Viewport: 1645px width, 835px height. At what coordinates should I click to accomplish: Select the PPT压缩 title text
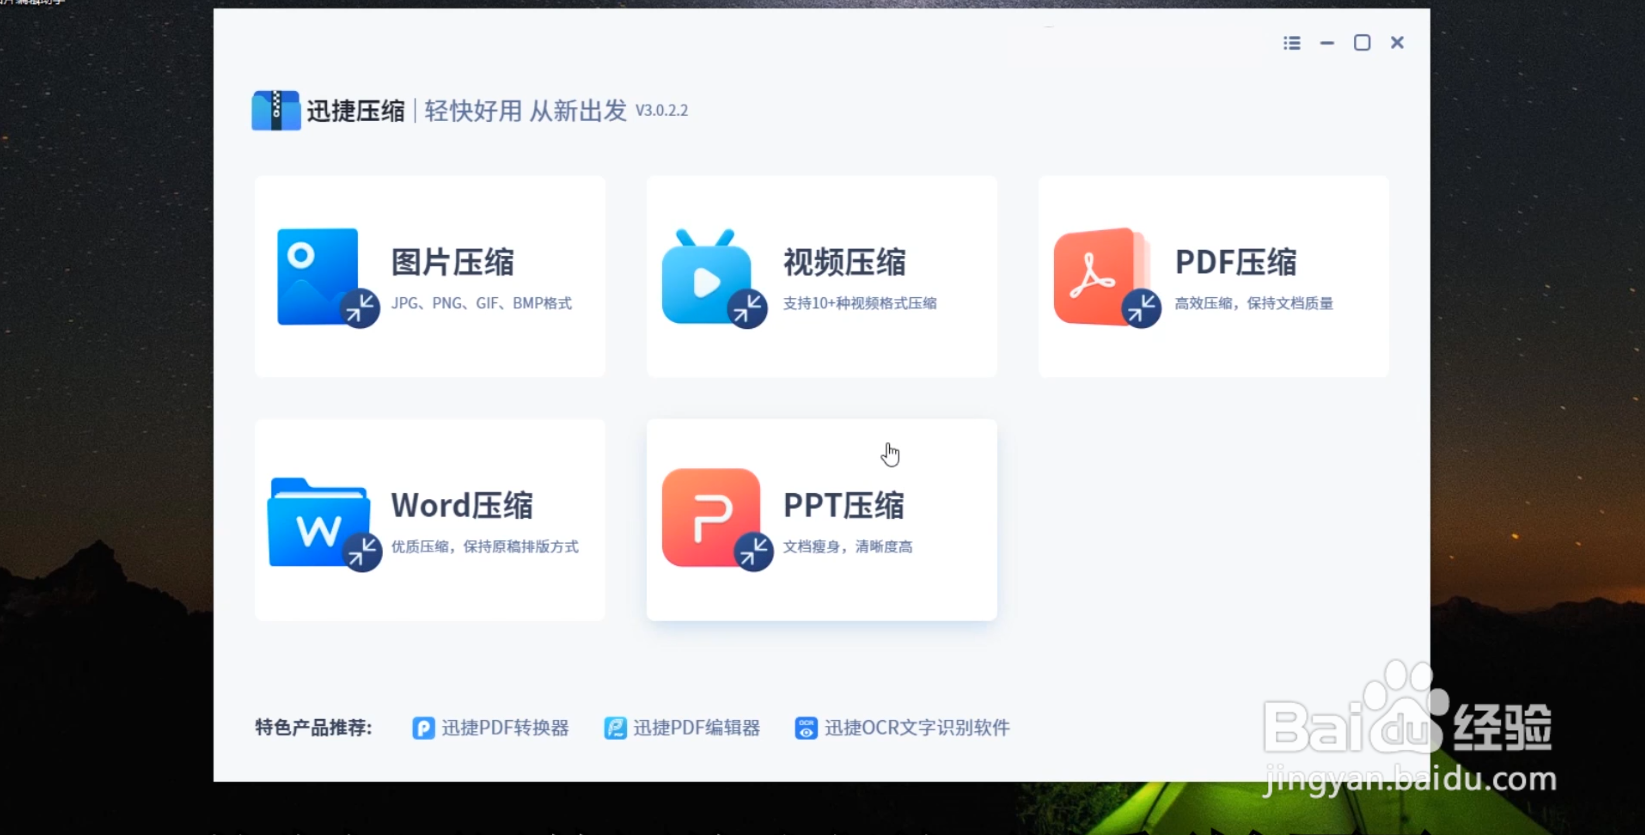point(843,505)
